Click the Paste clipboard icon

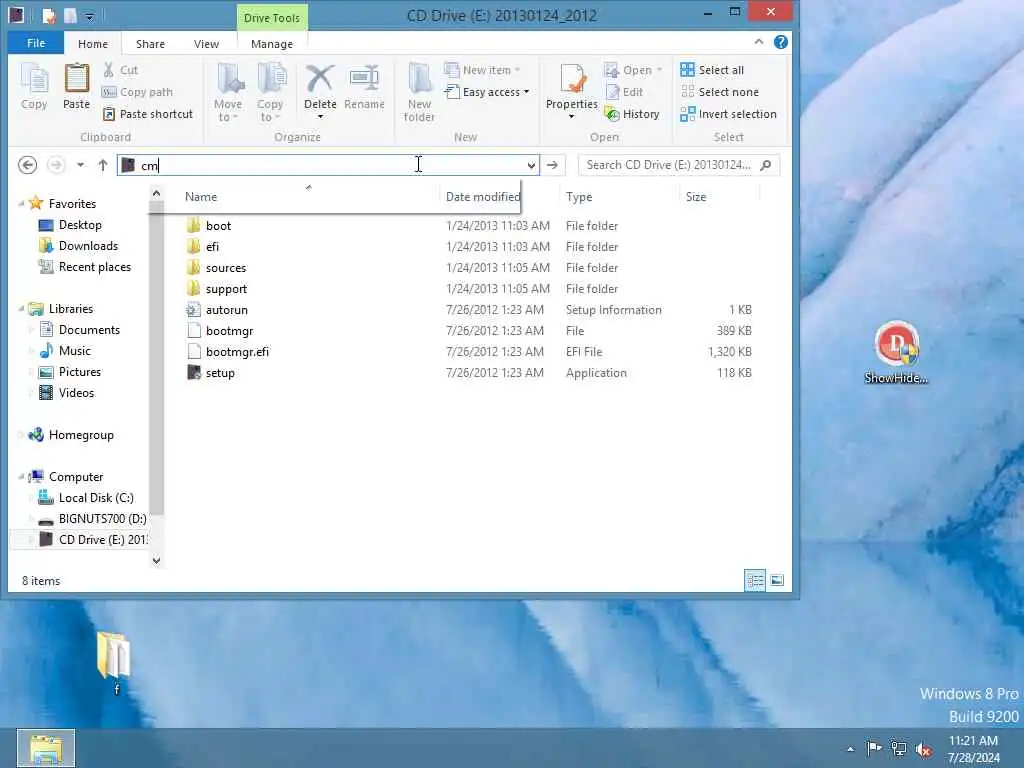click(x=76, y=86)
